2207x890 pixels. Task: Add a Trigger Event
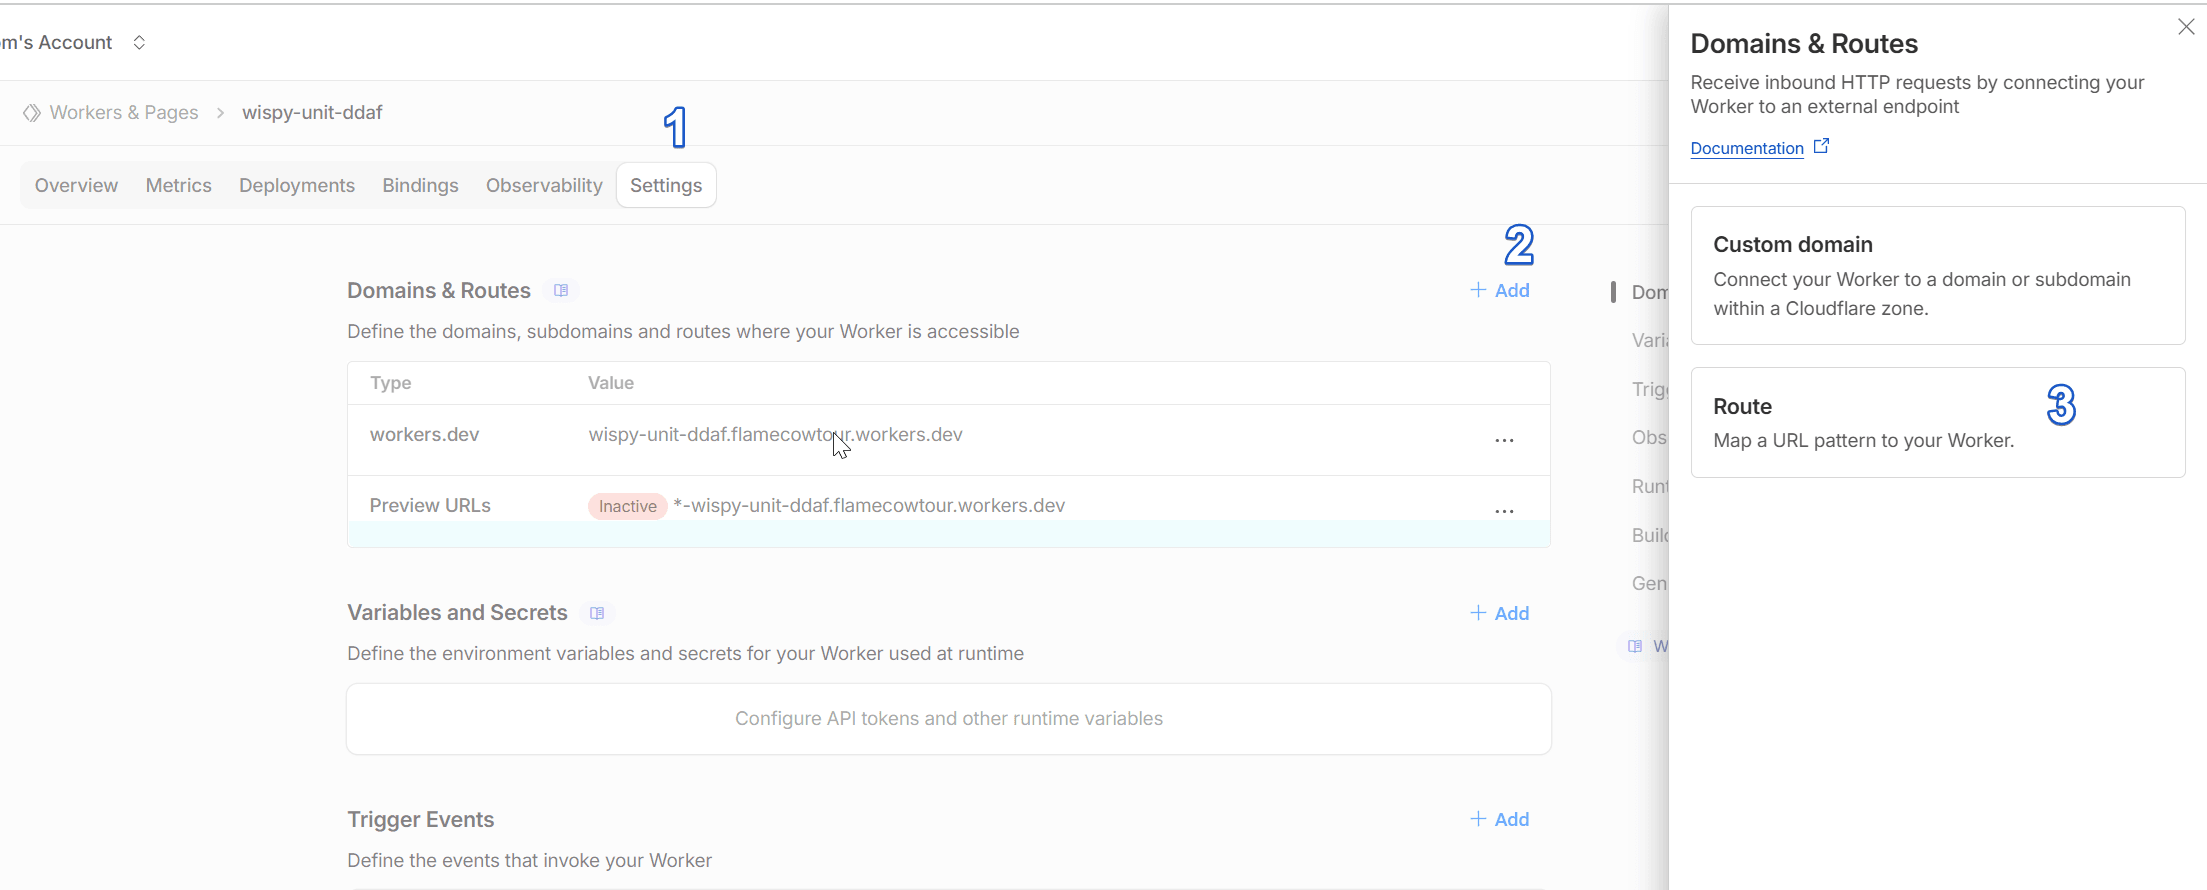tap(1499, 819)
